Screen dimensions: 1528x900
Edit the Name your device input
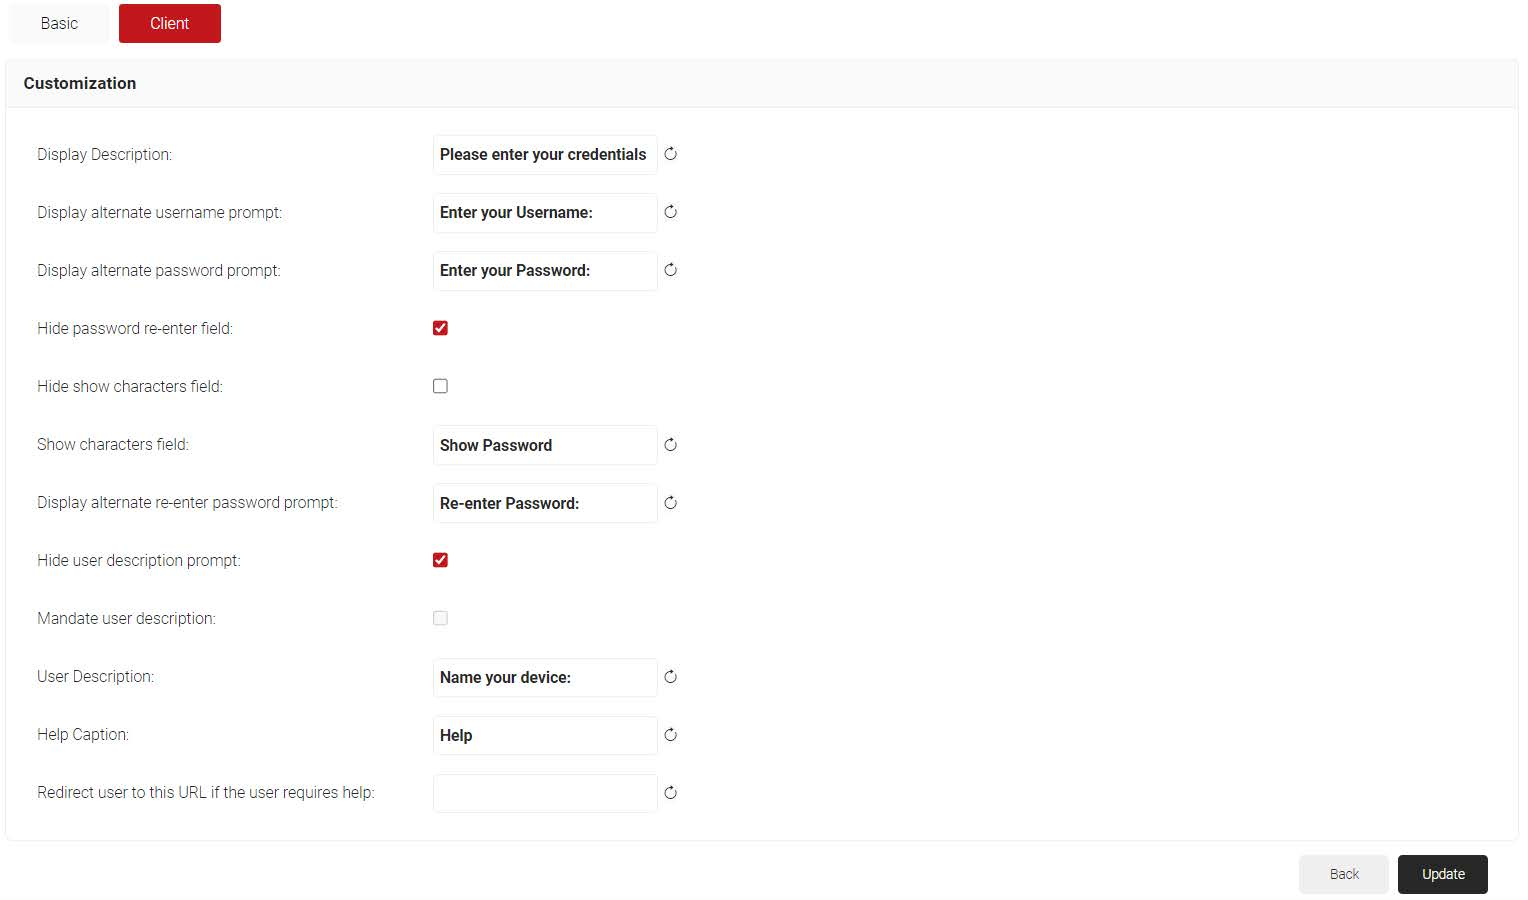pyautogui.click(x=545, y=677)
